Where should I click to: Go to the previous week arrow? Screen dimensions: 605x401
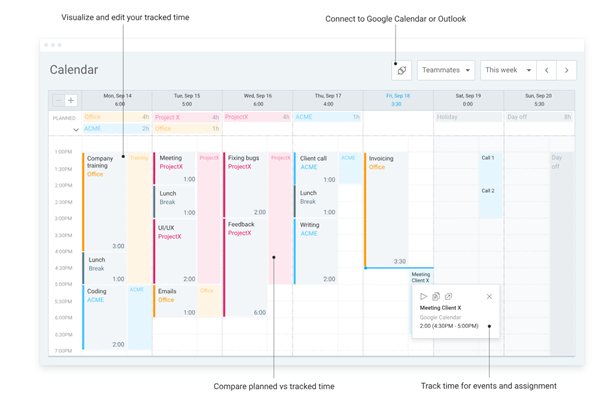[x=546, y=70]
